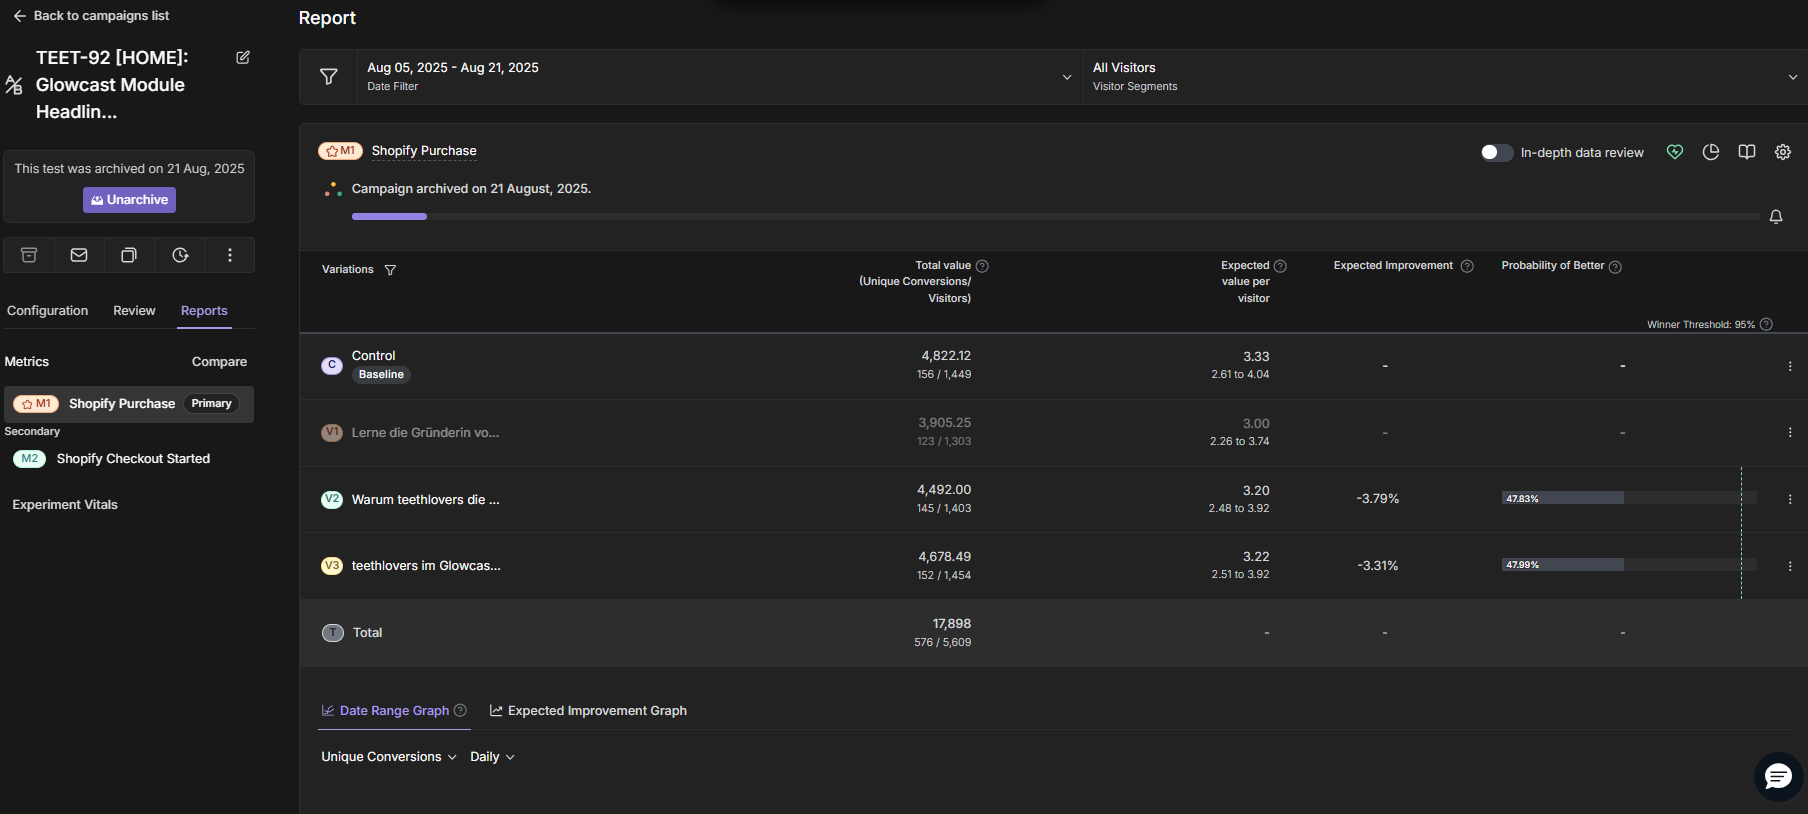Open Lerne die Gründerin row options menu
Screen dimensions: 1808x814
[1790, 432]
